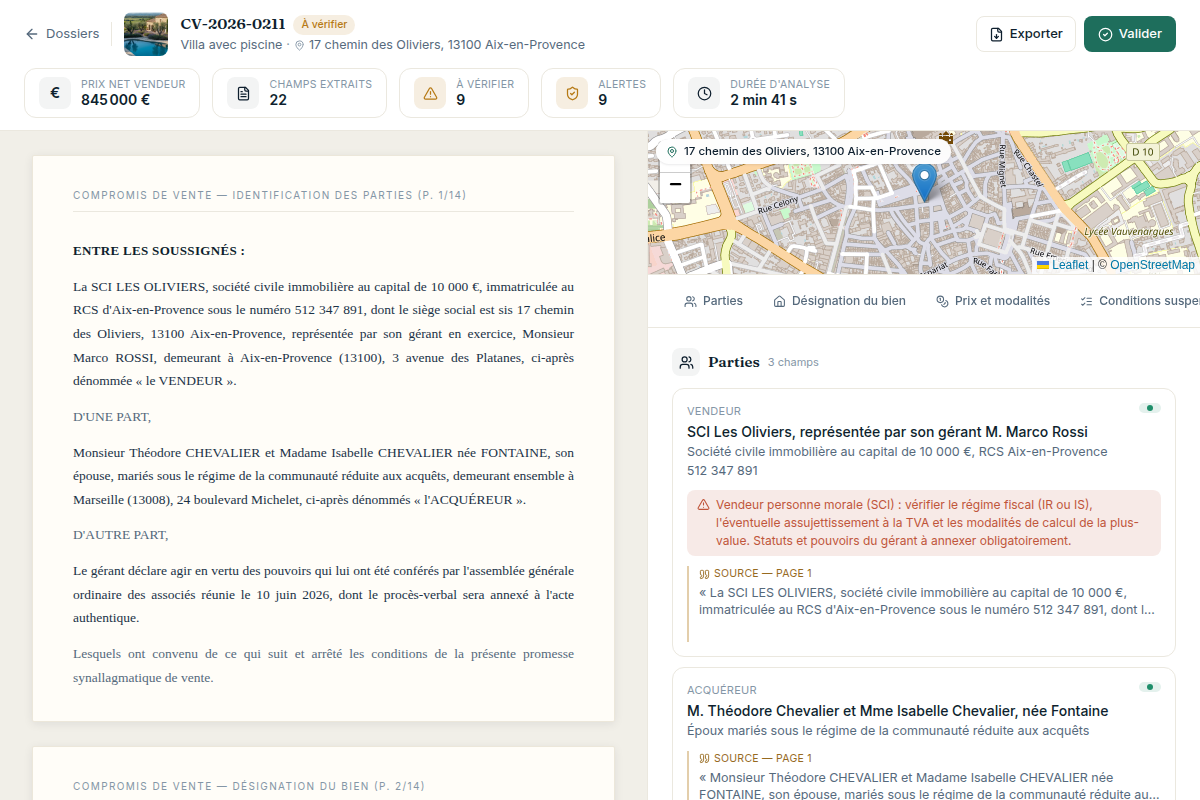Click the pin icon in the map address label

click(672, 151)
